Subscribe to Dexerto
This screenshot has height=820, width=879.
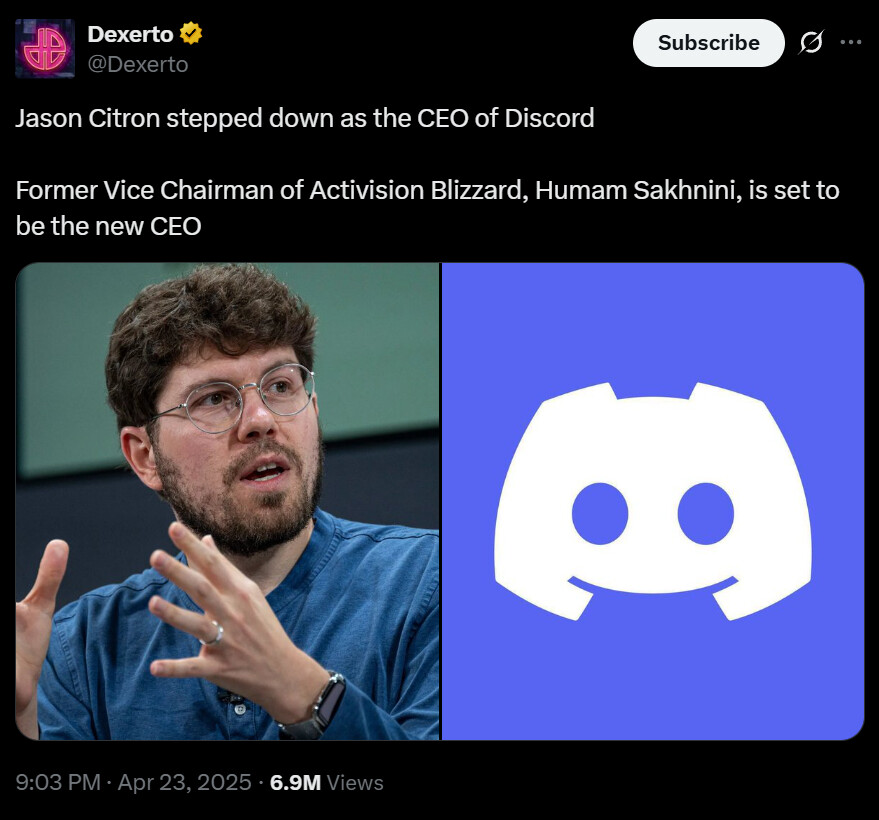[709, 43]
